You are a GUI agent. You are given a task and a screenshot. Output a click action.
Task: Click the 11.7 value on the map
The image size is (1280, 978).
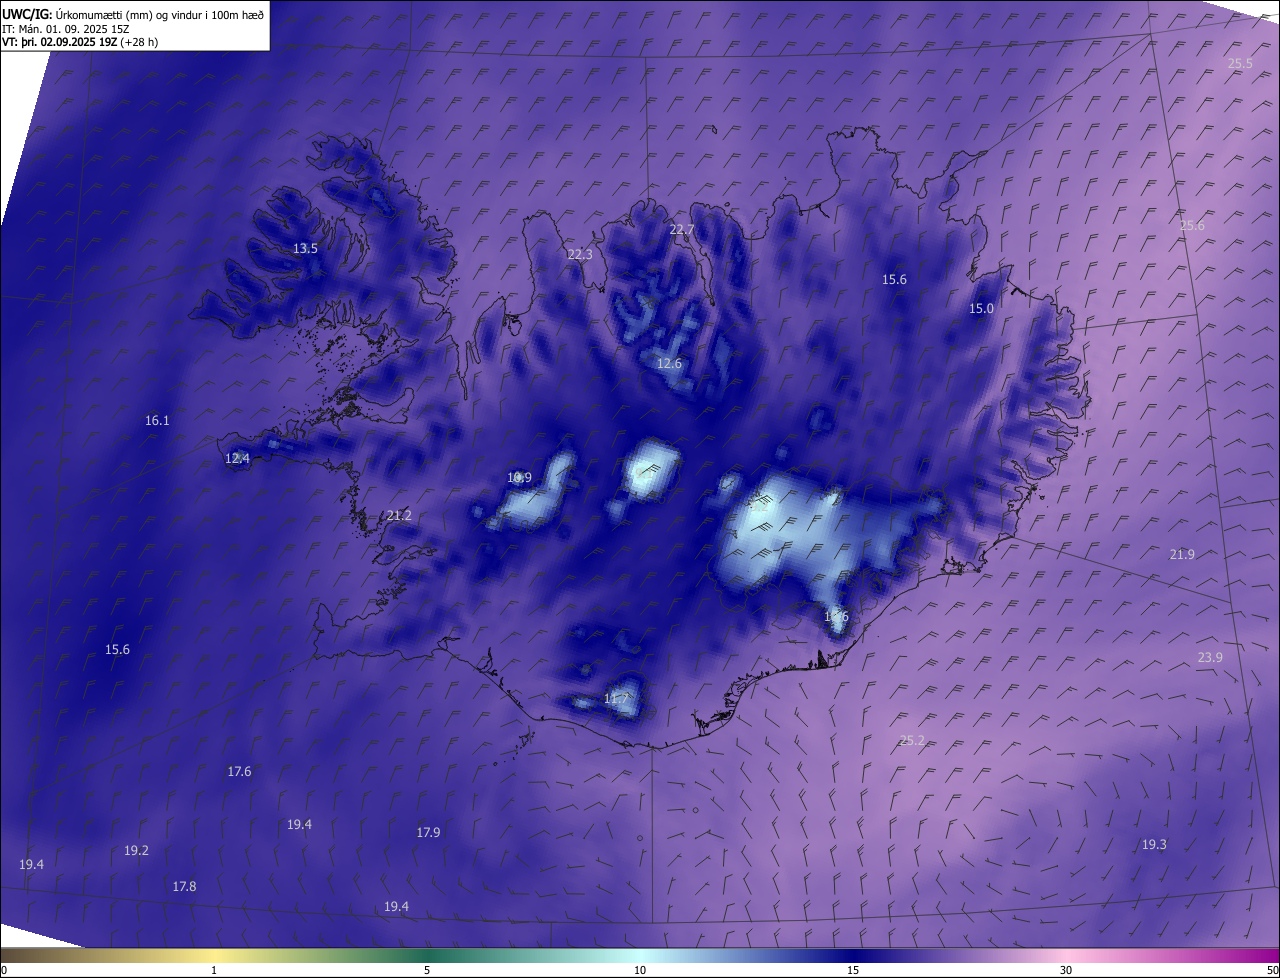[617, 698]
